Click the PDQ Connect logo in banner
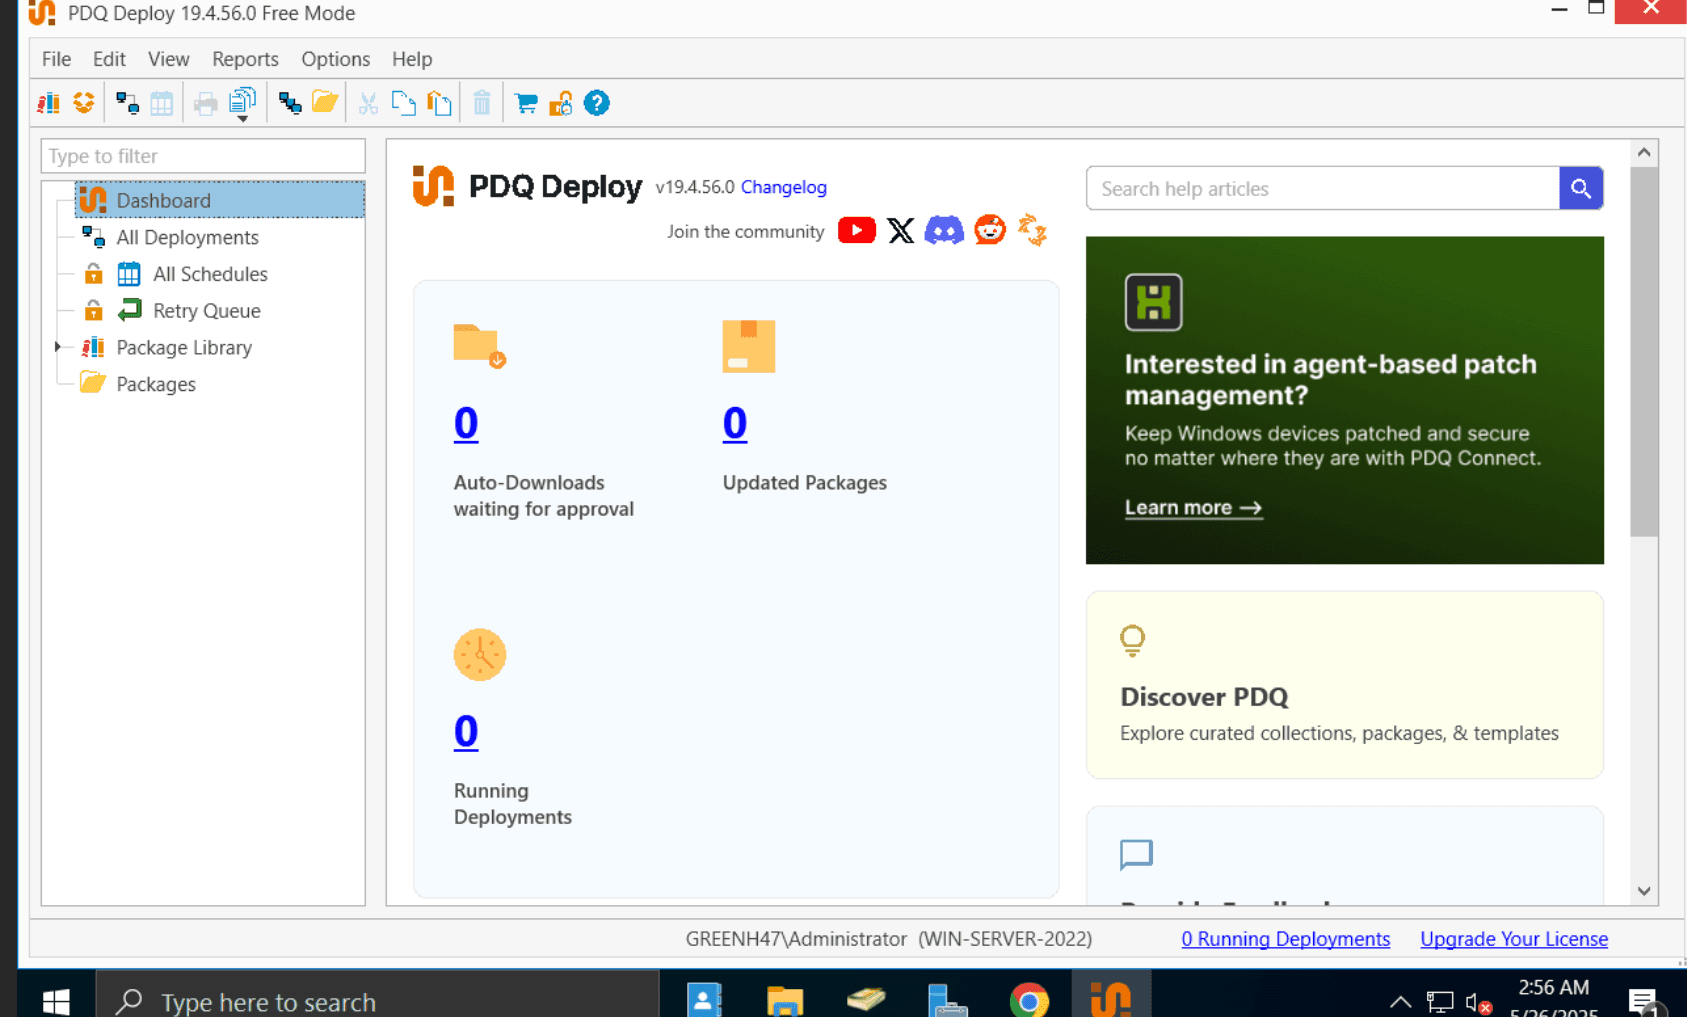 click(1153, 302)
